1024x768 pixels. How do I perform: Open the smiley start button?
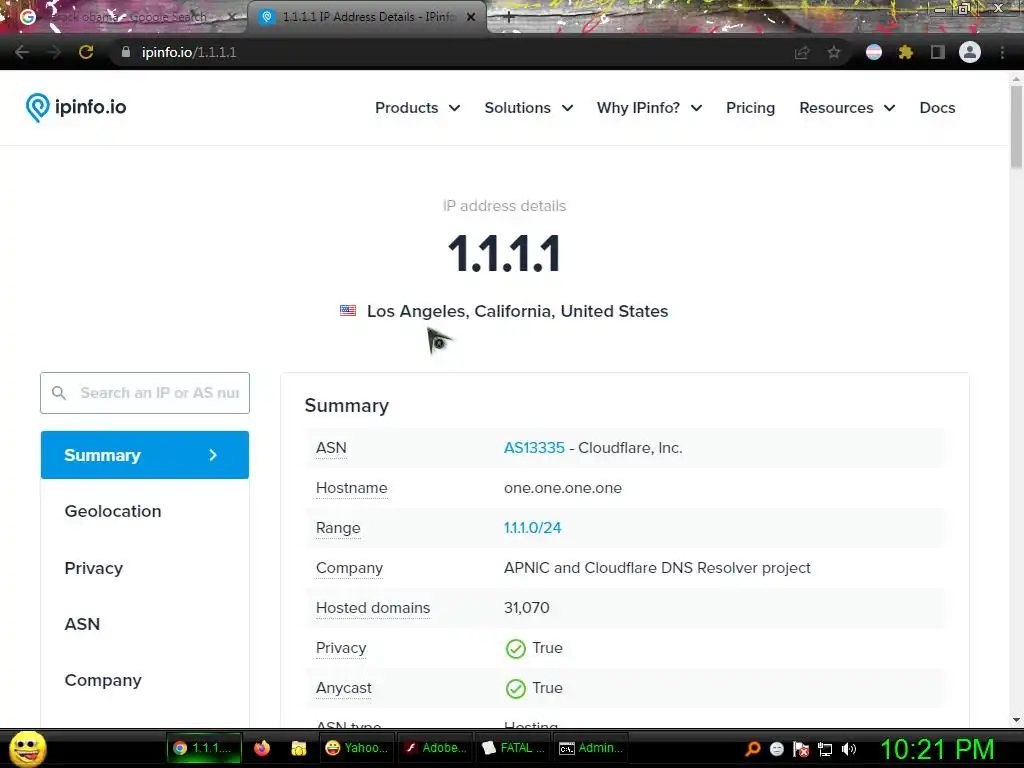pos(28,748)
